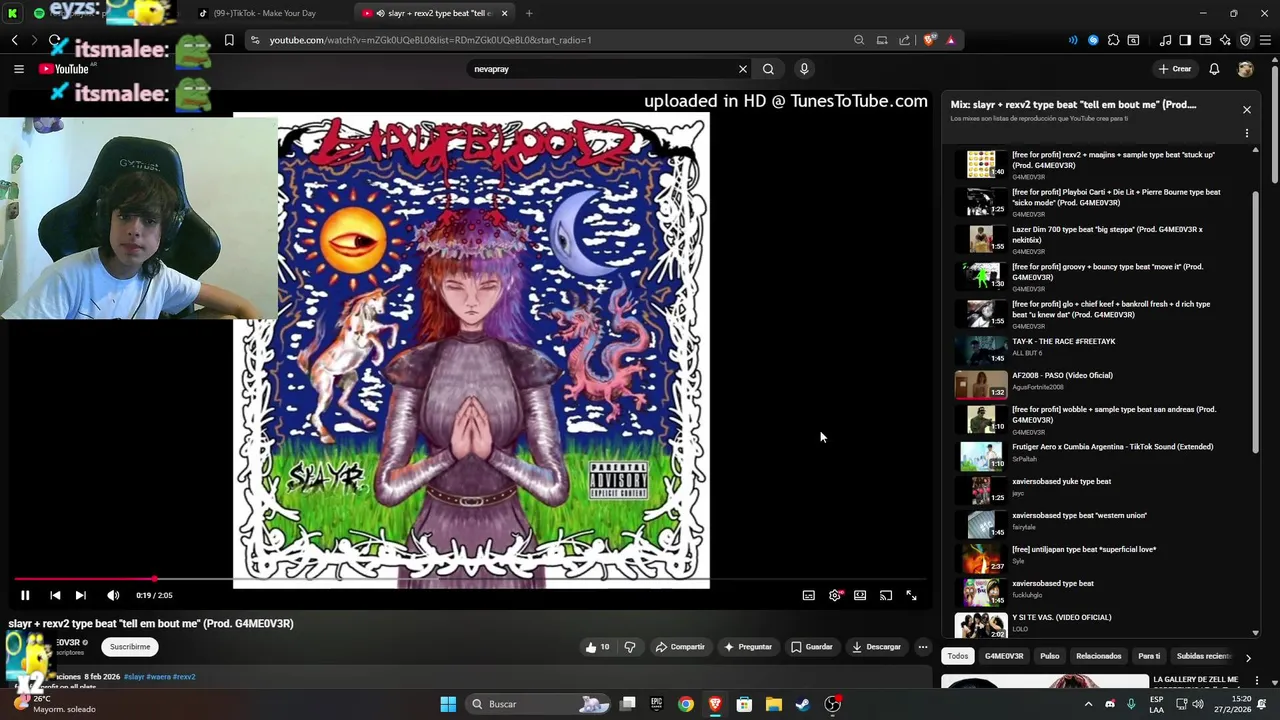Click the Preguntar button
The height and width of the screenshot is (720, 1280).
[x=748, y=647]
